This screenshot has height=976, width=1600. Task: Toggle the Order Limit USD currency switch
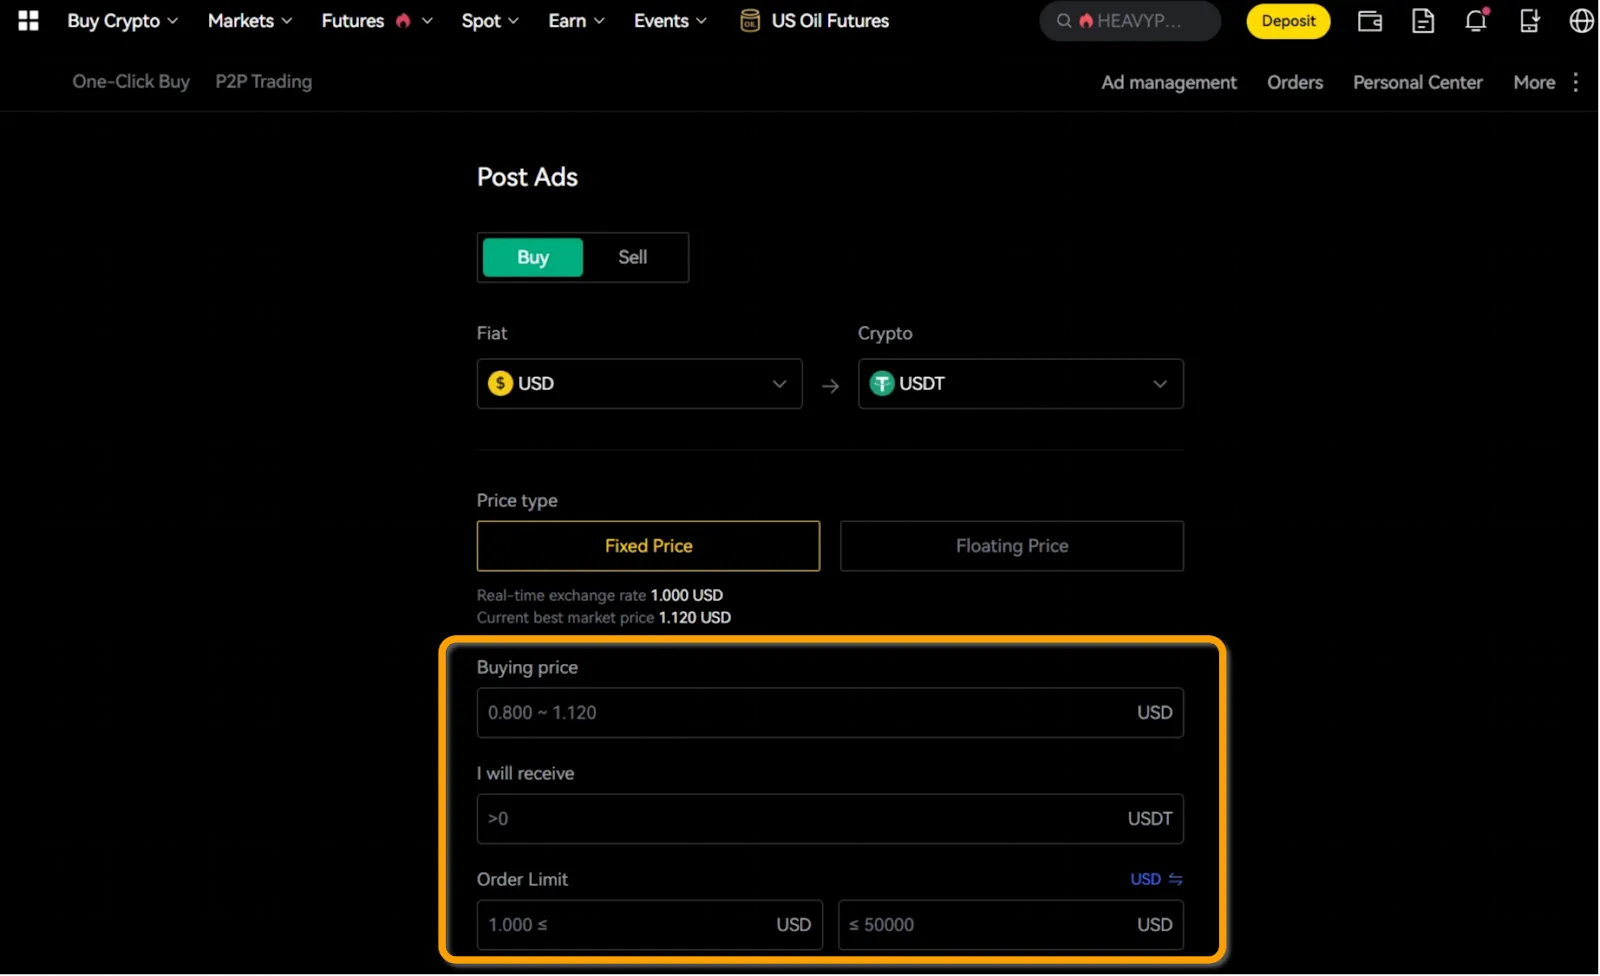[x=1156, y=879]
